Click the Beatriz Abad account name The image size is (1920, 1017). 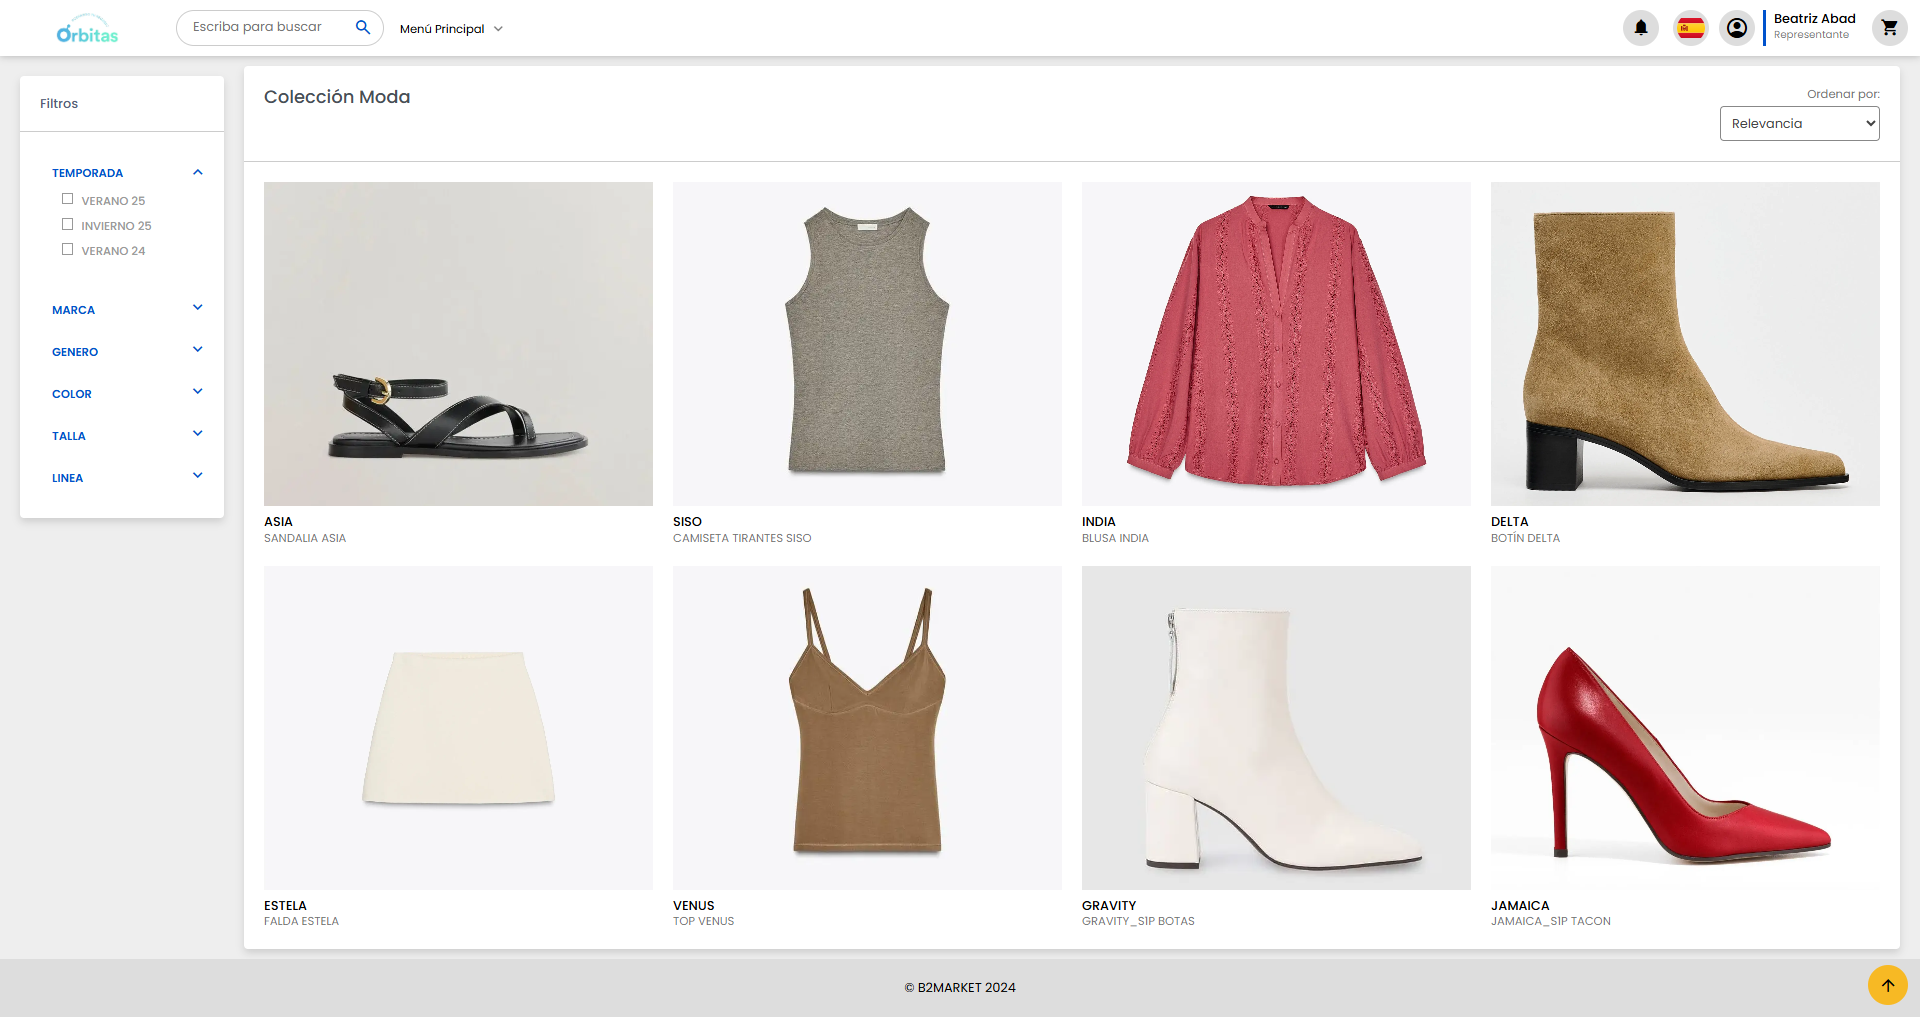[x=1813, y=17]
